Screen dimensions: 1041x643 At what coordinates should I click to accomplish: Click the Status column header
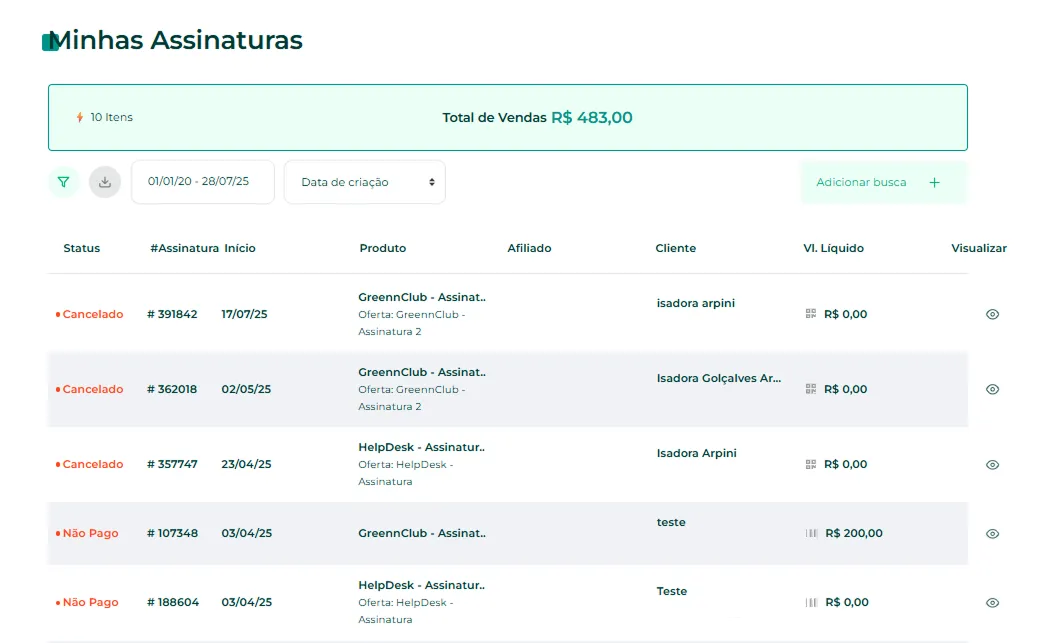tap(82, 248)
